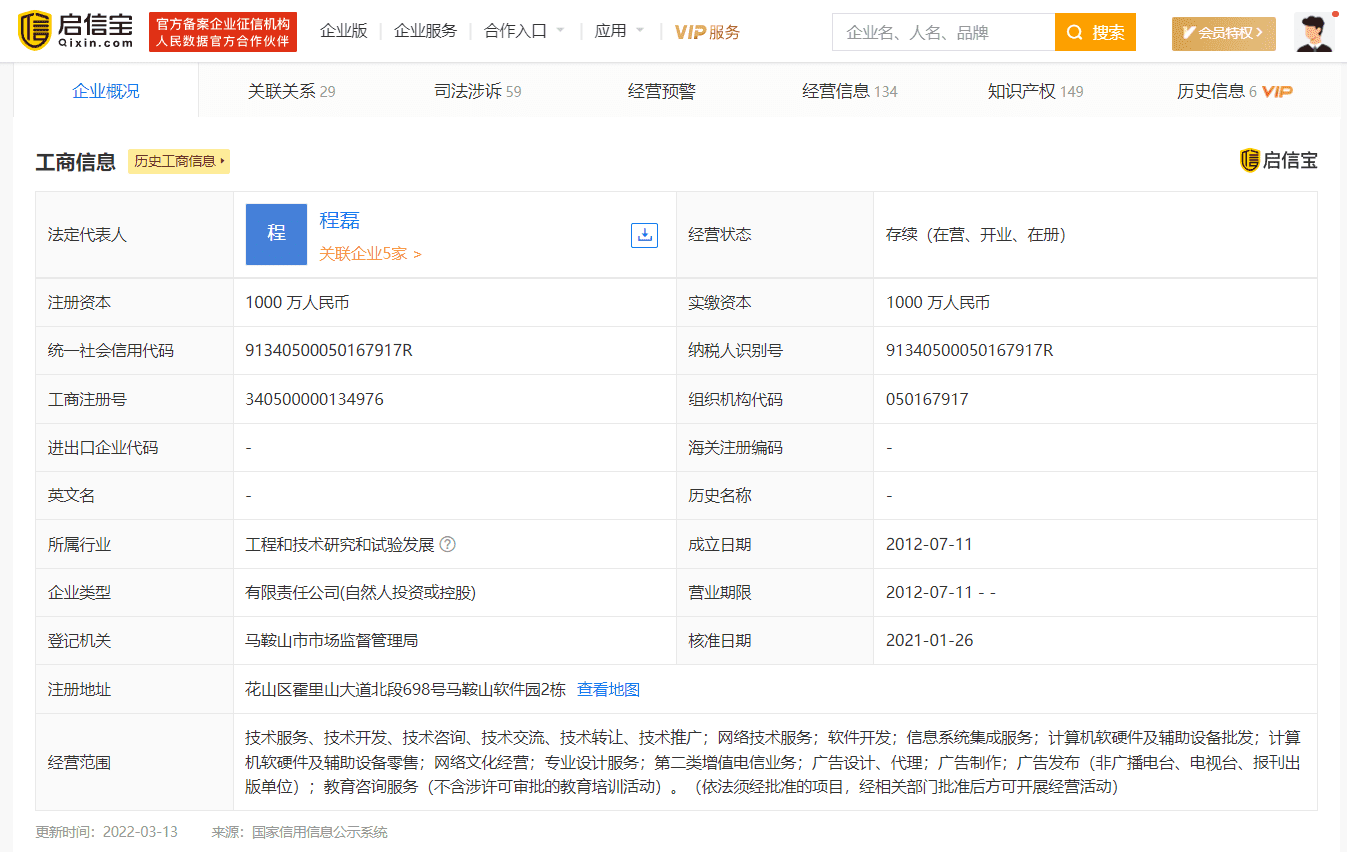This screenshot has height=852, width=1347.
Task: Select the 成立日期 value 2012-07-11
Action: [929, 544]
